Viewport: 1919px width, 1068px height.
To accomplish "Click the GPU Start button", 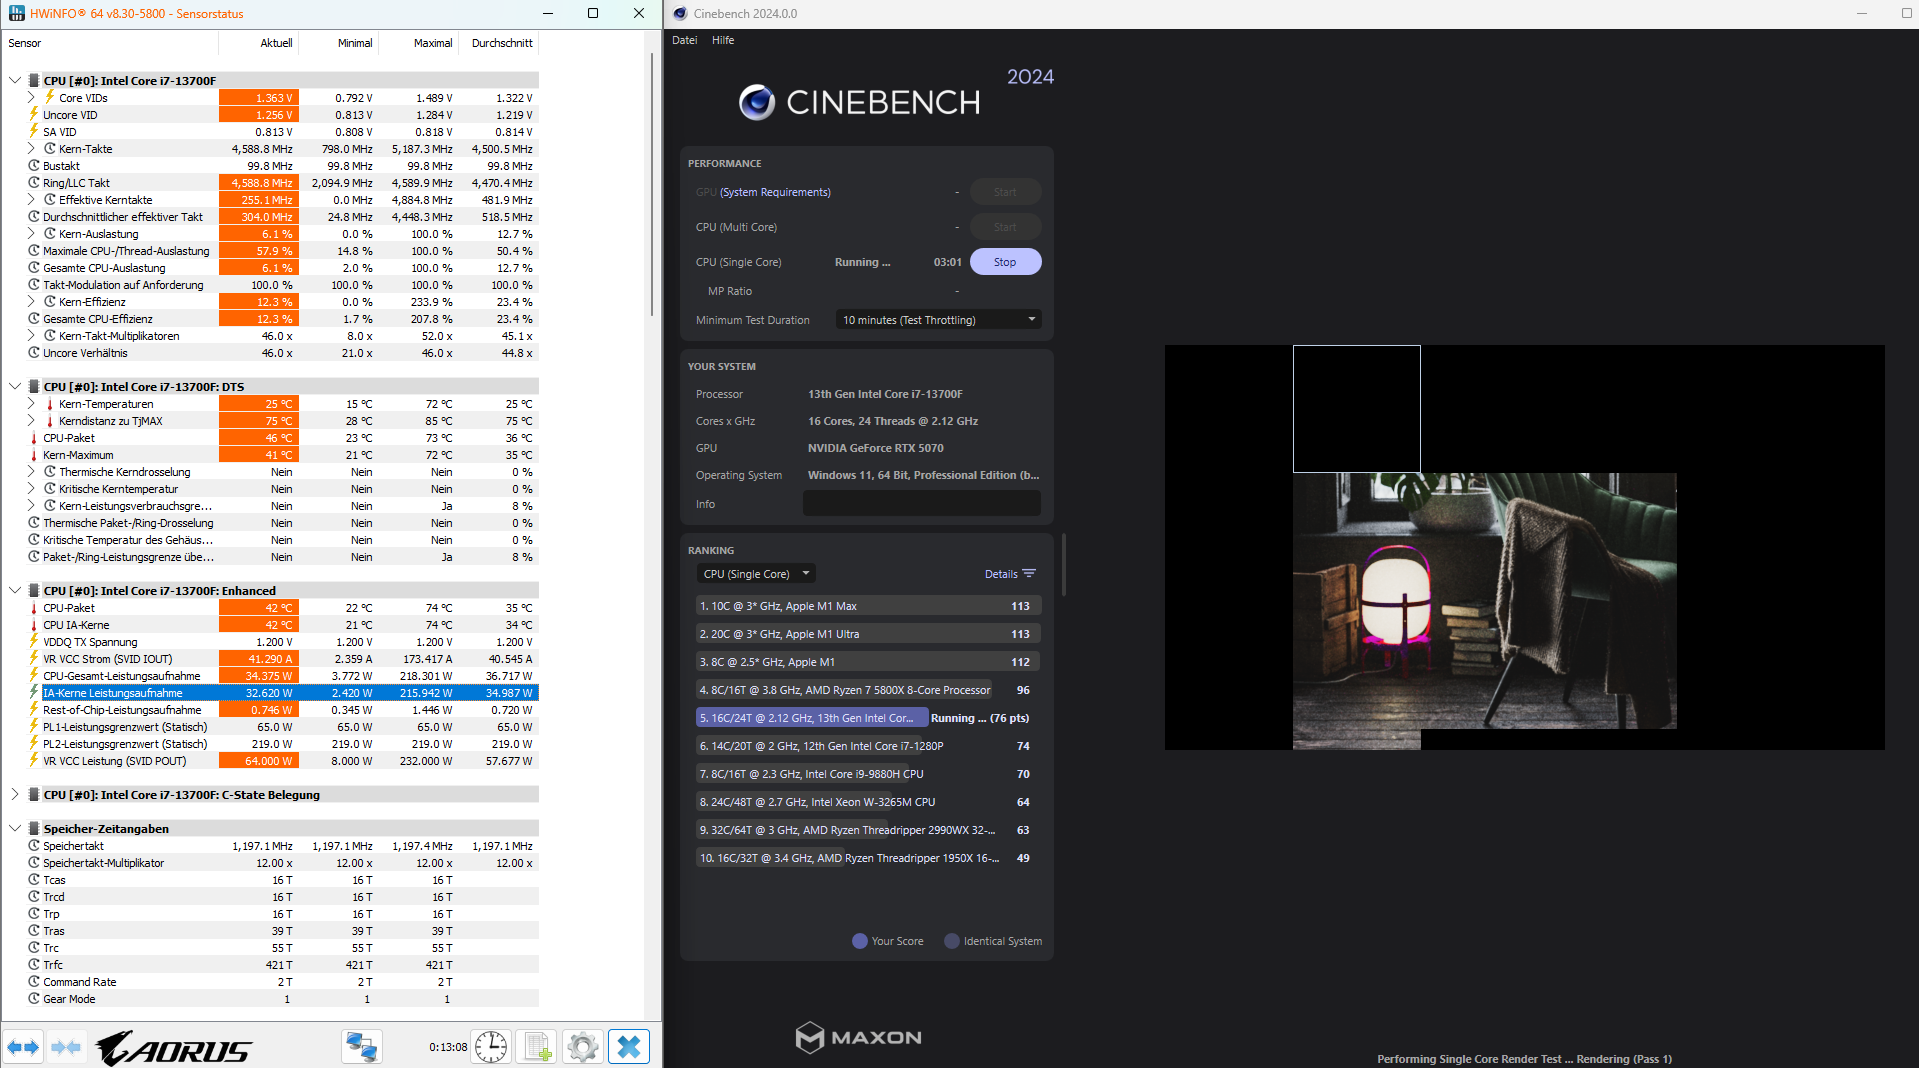I will (1005, 192).
